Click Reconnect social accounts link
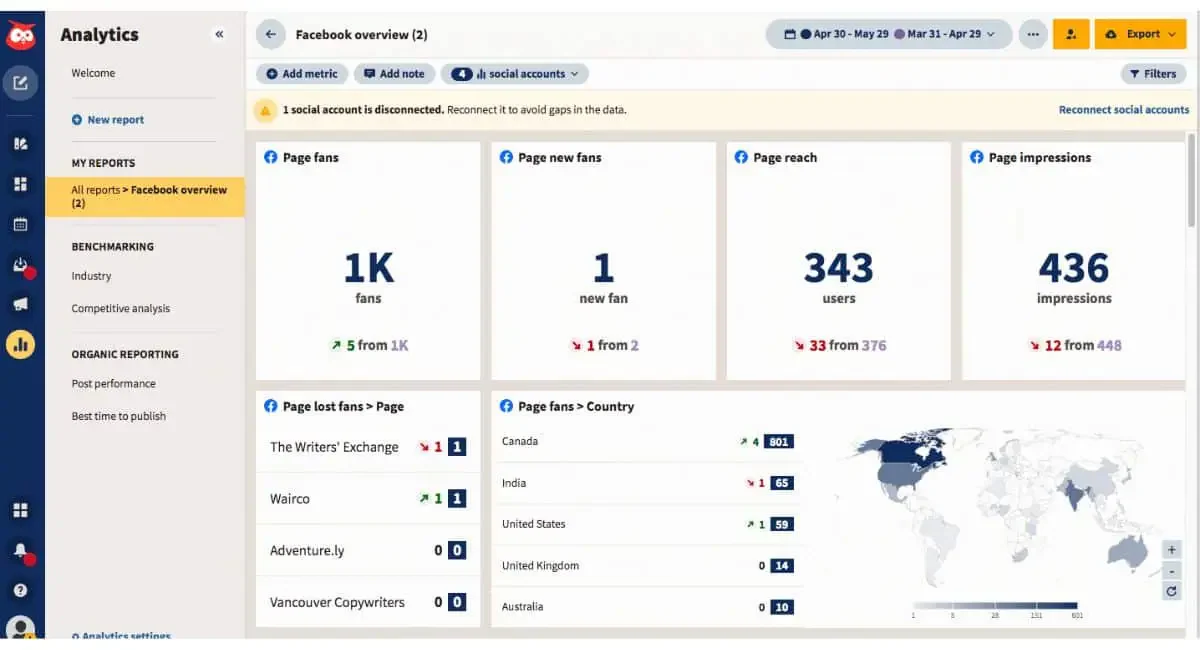Screen dimensions: 1200x650 [1124, 110]
